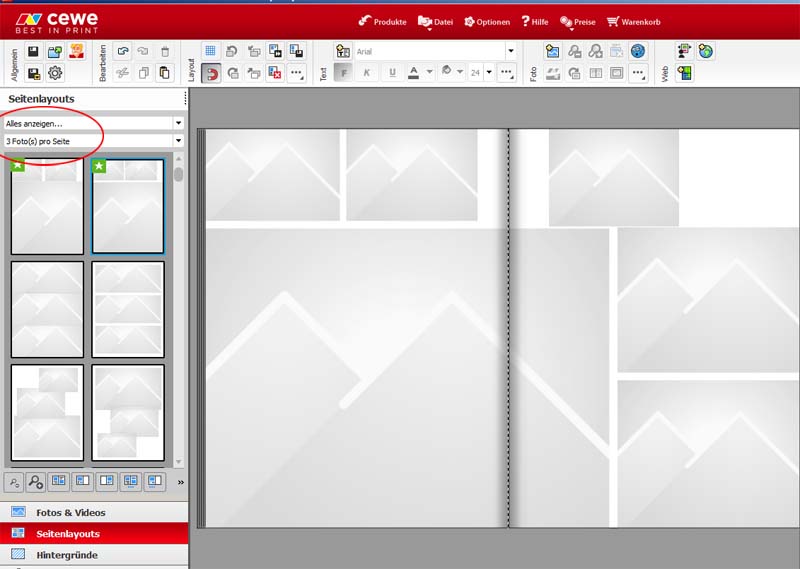
Task: Click the add photo icon in Foto group
Action: click(552, 51)
